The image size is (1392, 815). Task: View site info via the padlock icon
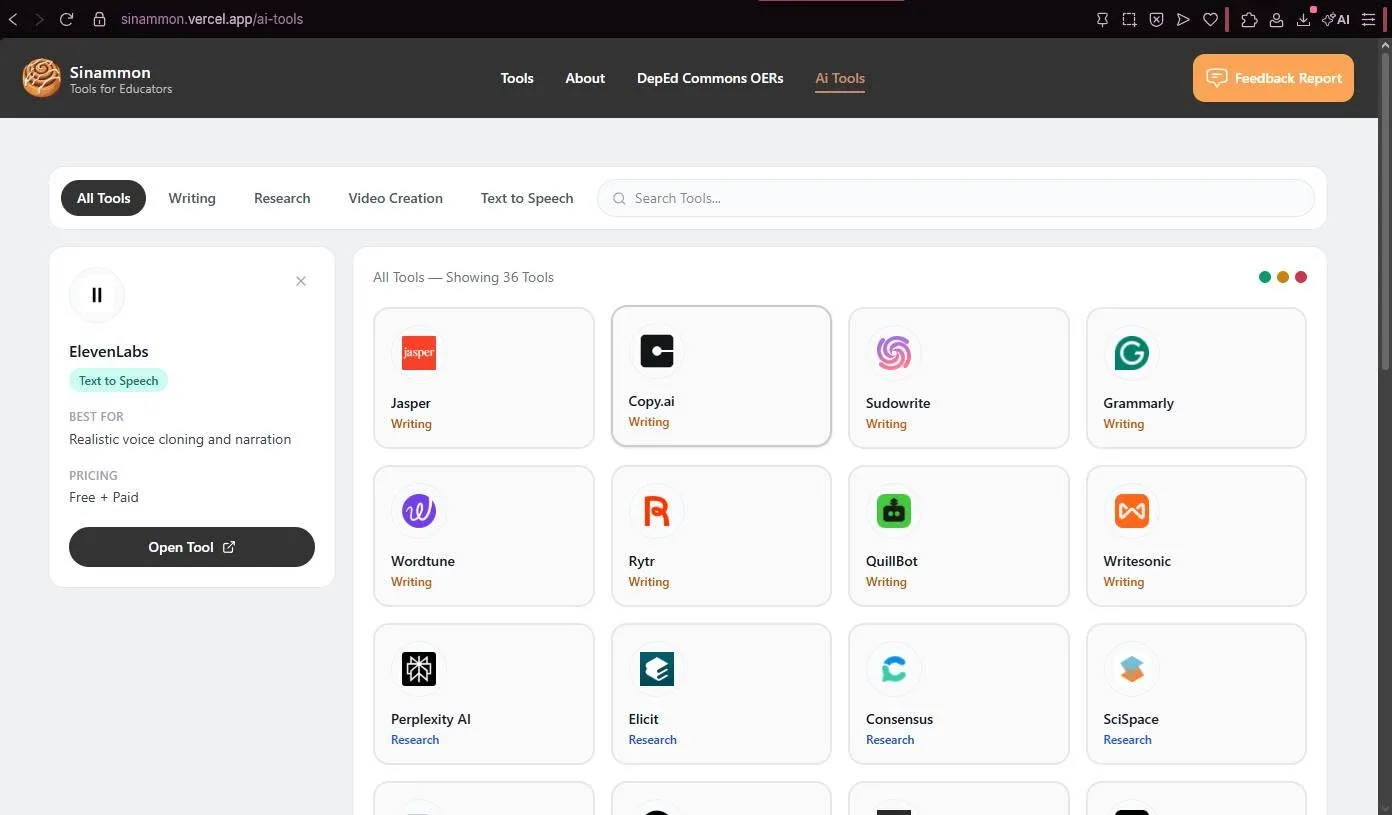tap(99, 19)
